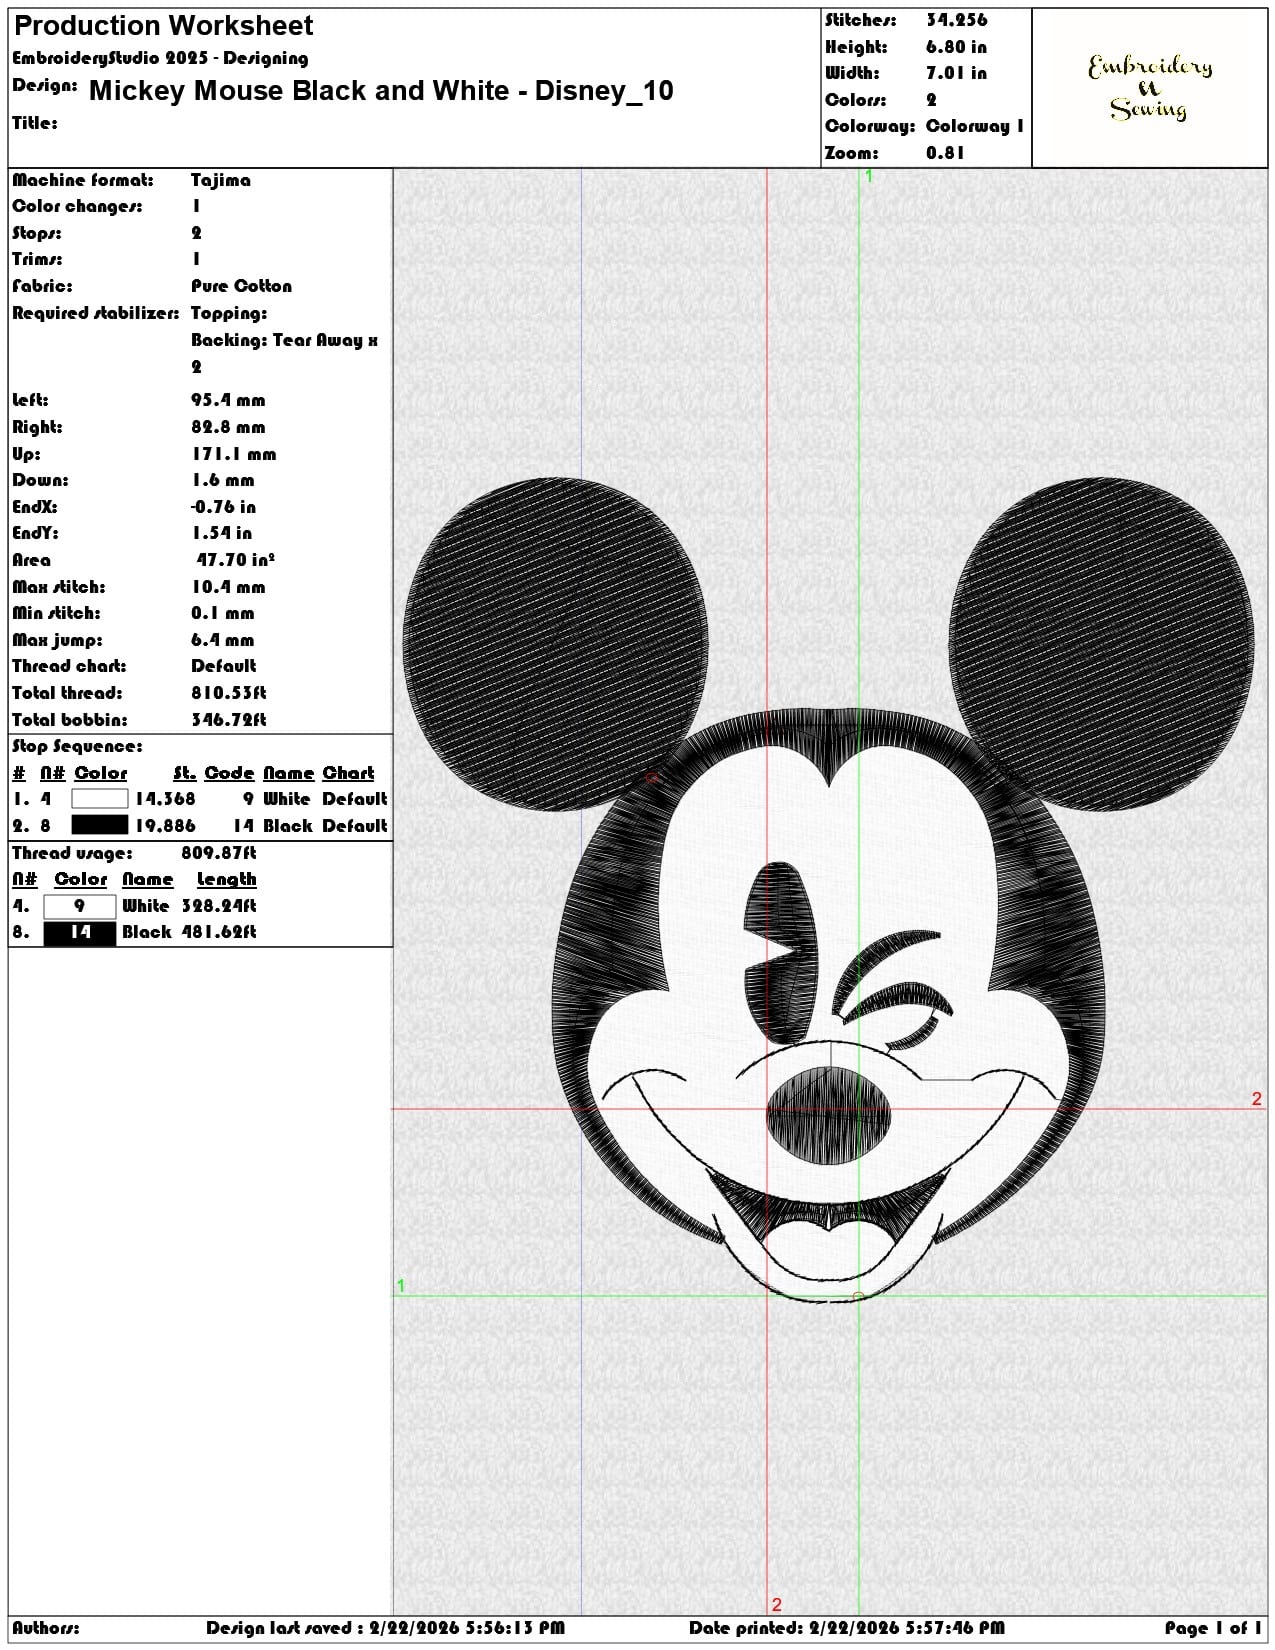Click the Max jump value '6.4 mm'
This screenshot has width=1275, height=1650.
pos(223,640)
